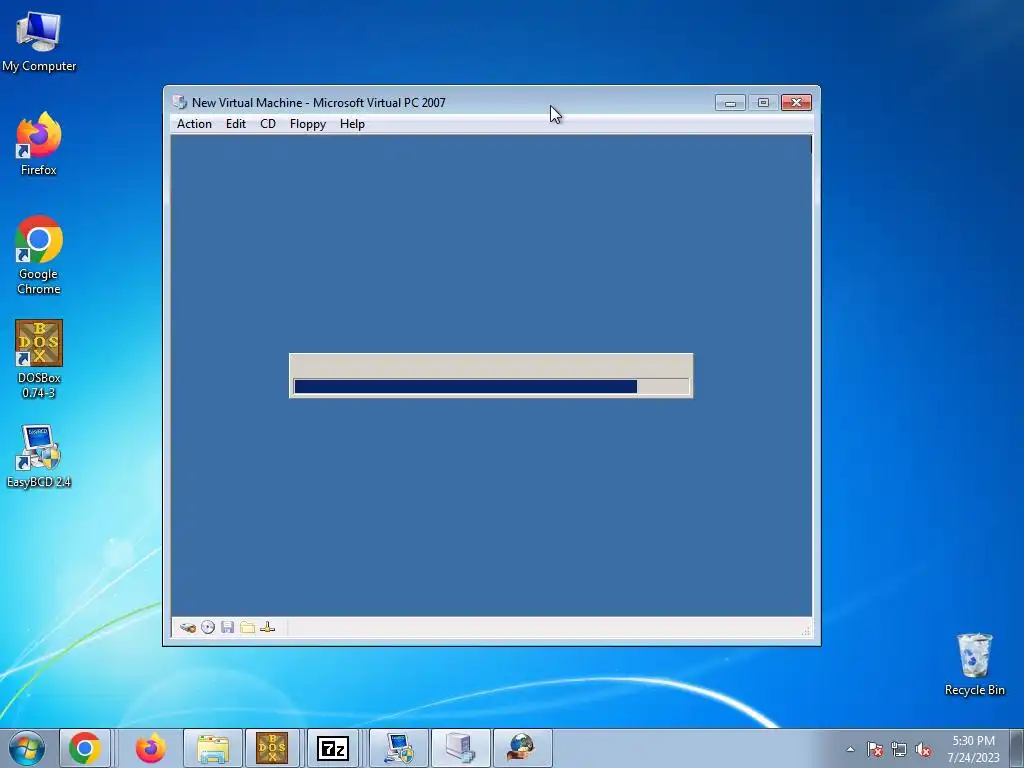The width and height of the screenshot is (1024, 768).
Task: Close the New Virtual Machine window
Action: 796,103
